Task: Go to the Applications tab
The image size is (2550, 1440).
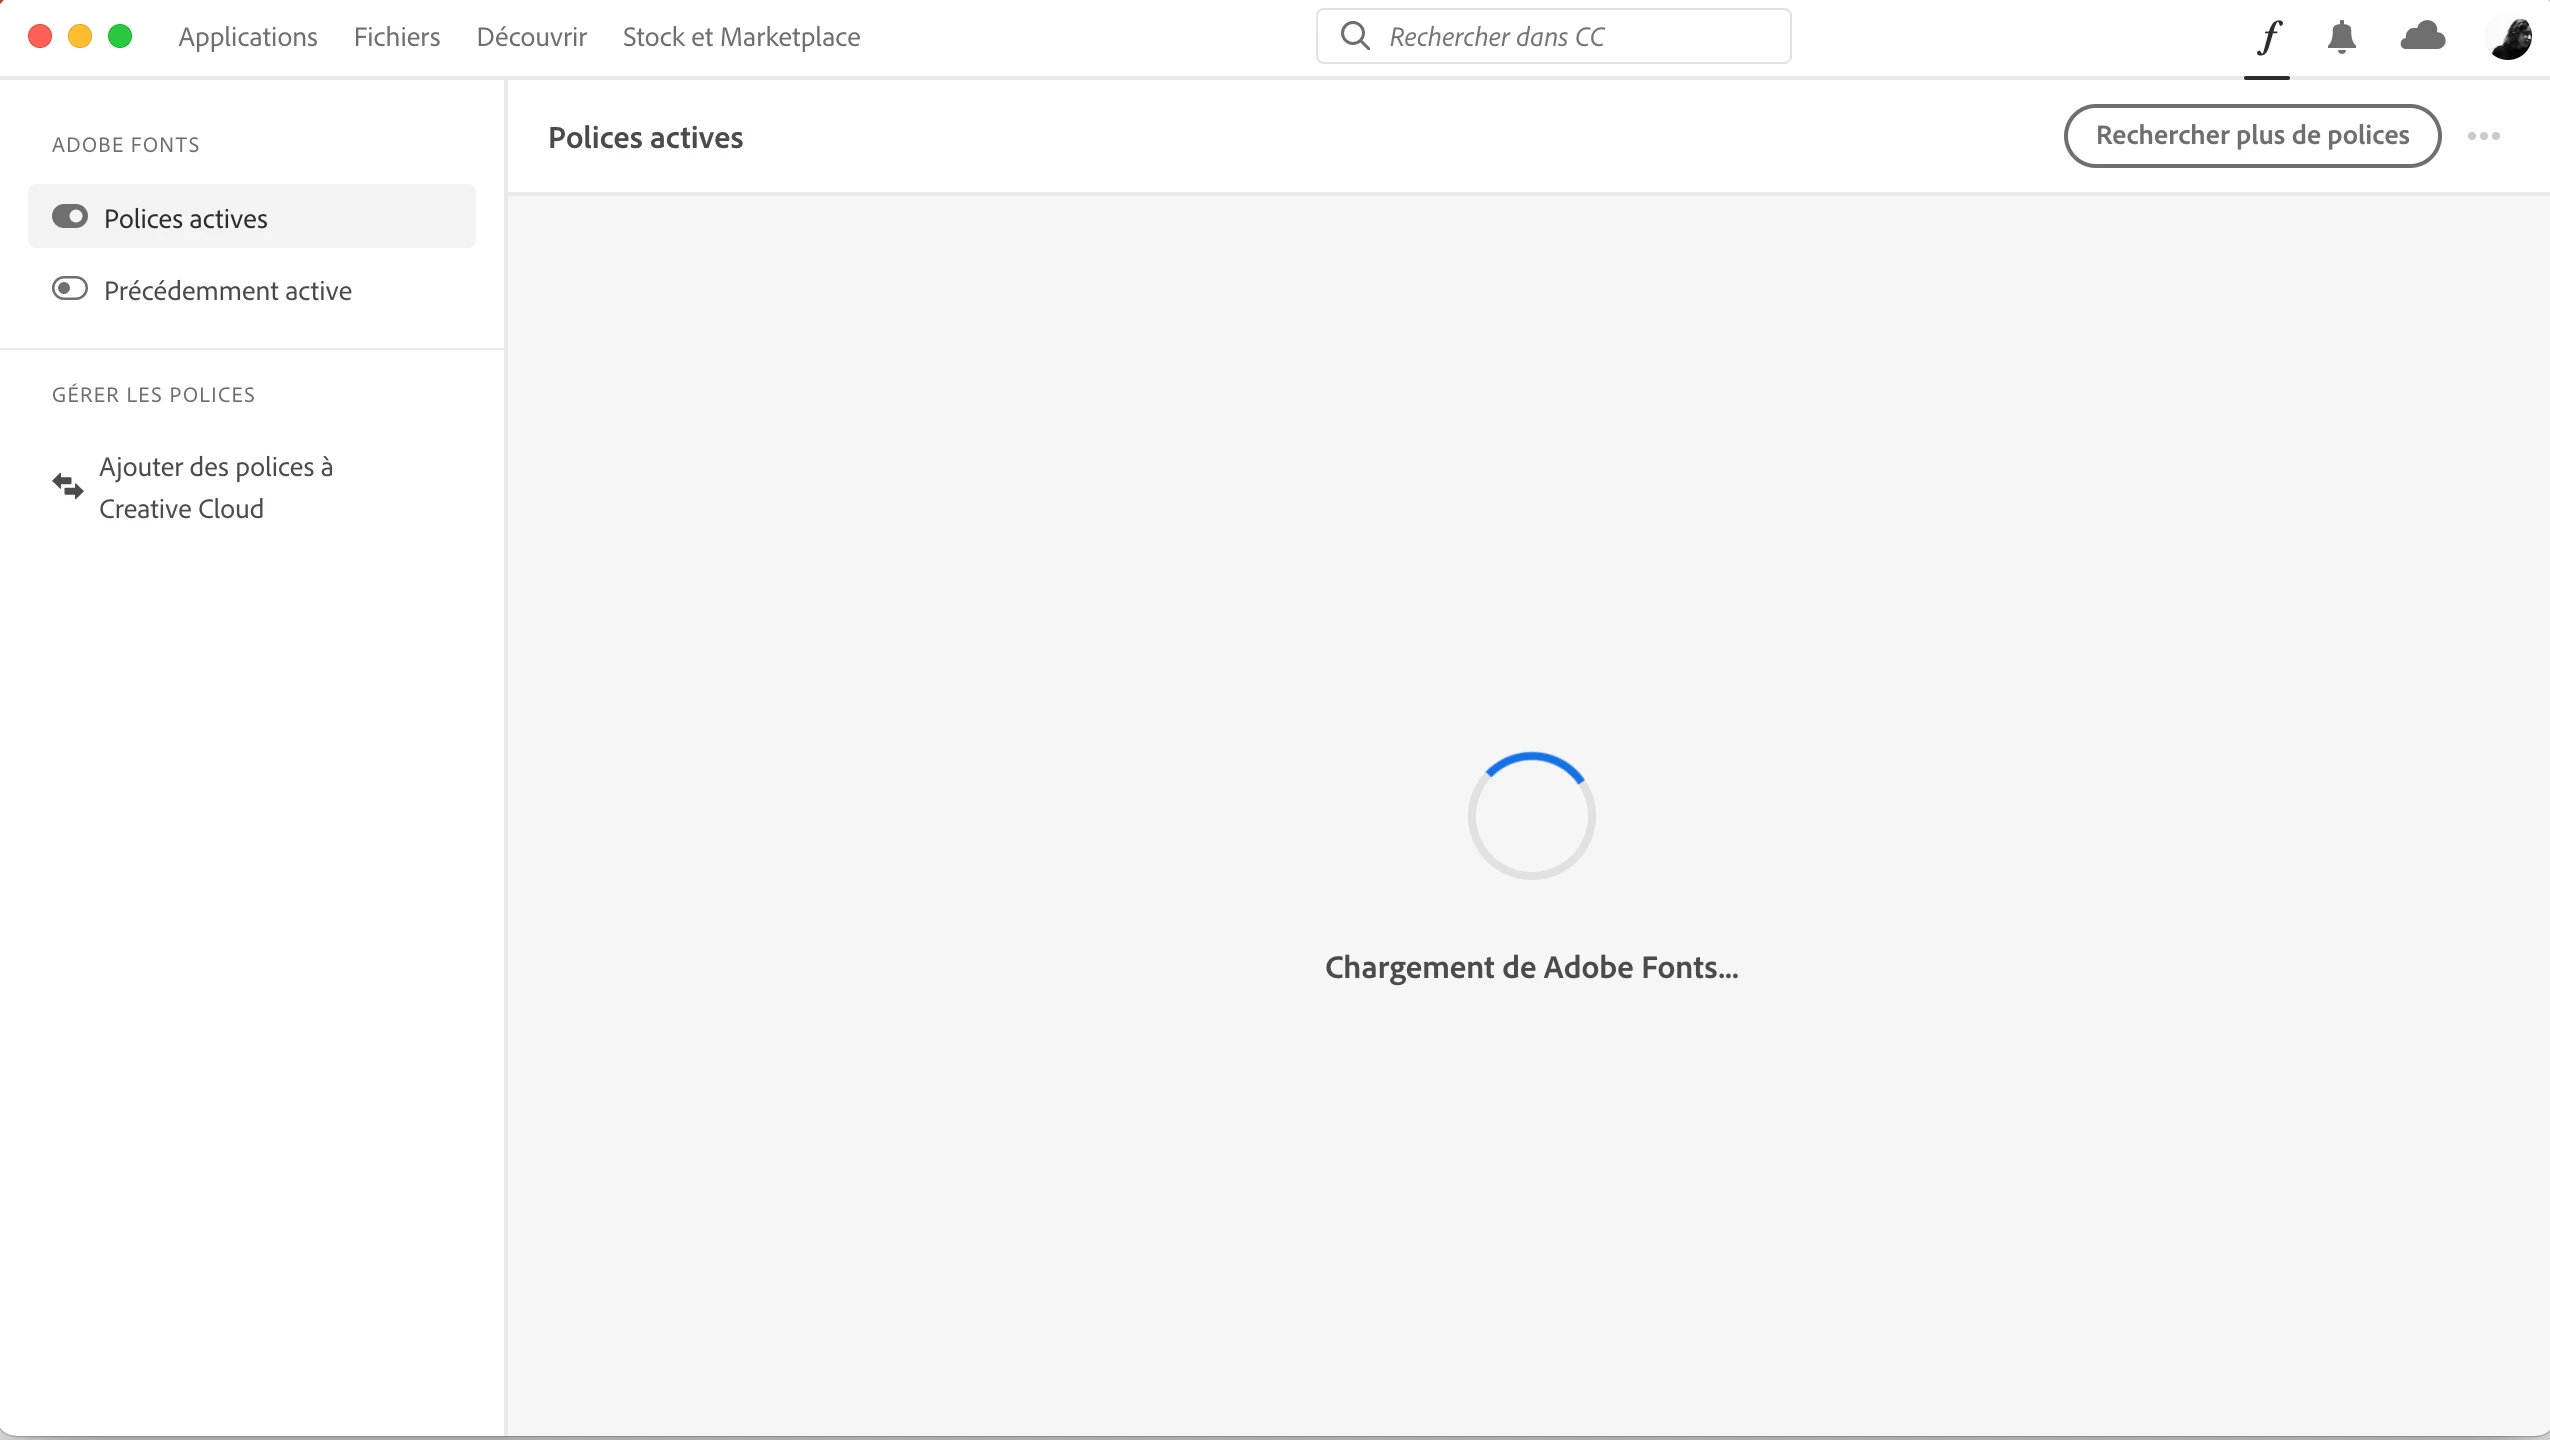Action: pos(248,37)
